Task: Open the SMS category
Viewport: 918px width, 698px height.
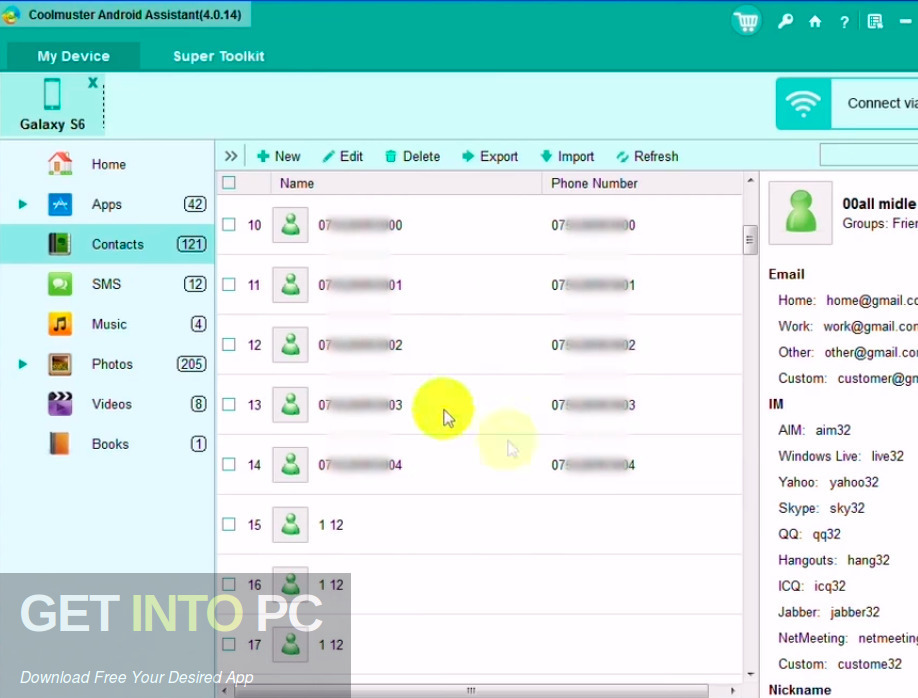Action: tap(107, 284)
